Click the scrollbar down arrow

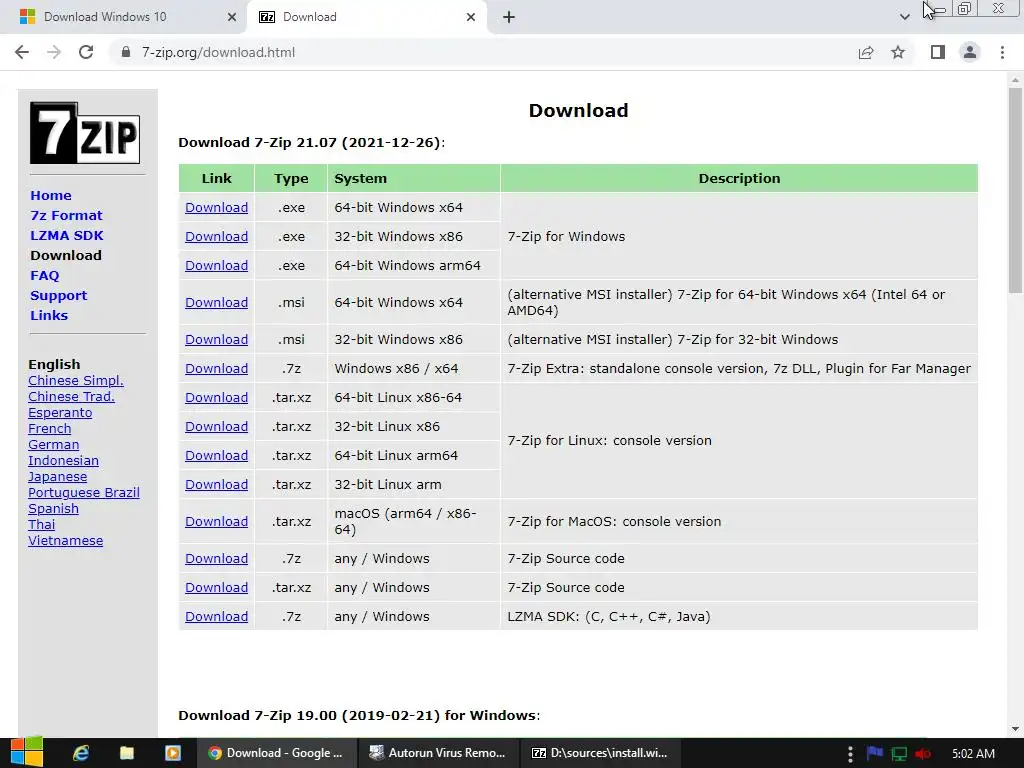[1015, 729]
